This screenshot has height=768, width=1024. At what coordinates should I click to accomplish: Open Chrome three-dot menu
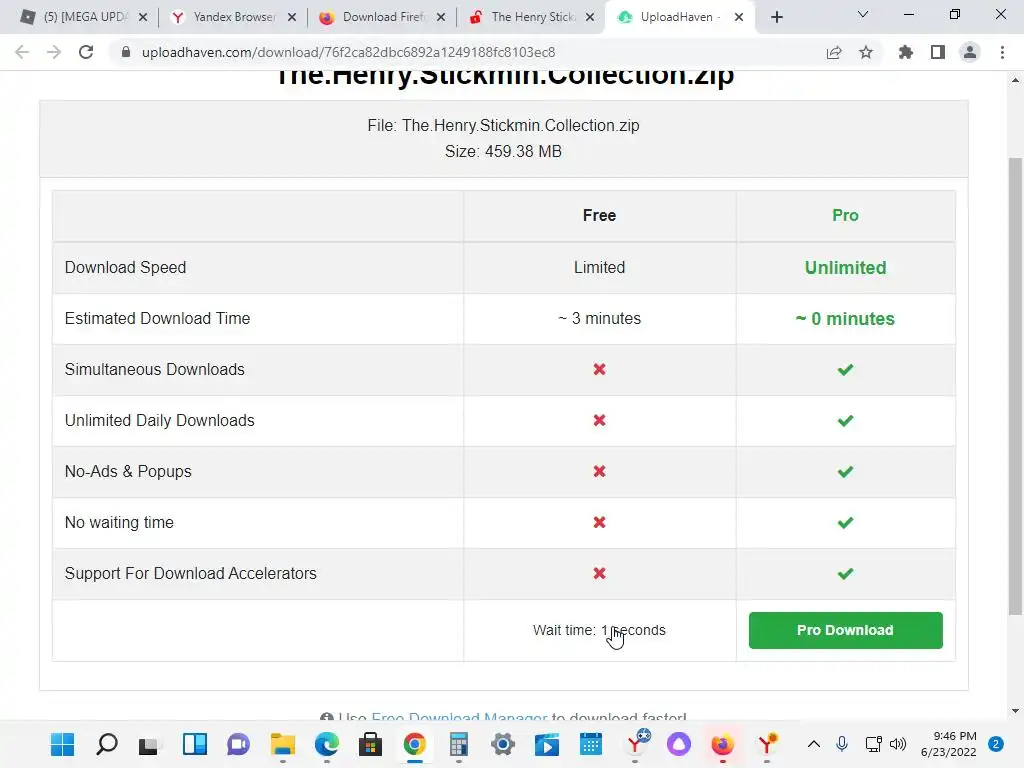(1002, 52)
